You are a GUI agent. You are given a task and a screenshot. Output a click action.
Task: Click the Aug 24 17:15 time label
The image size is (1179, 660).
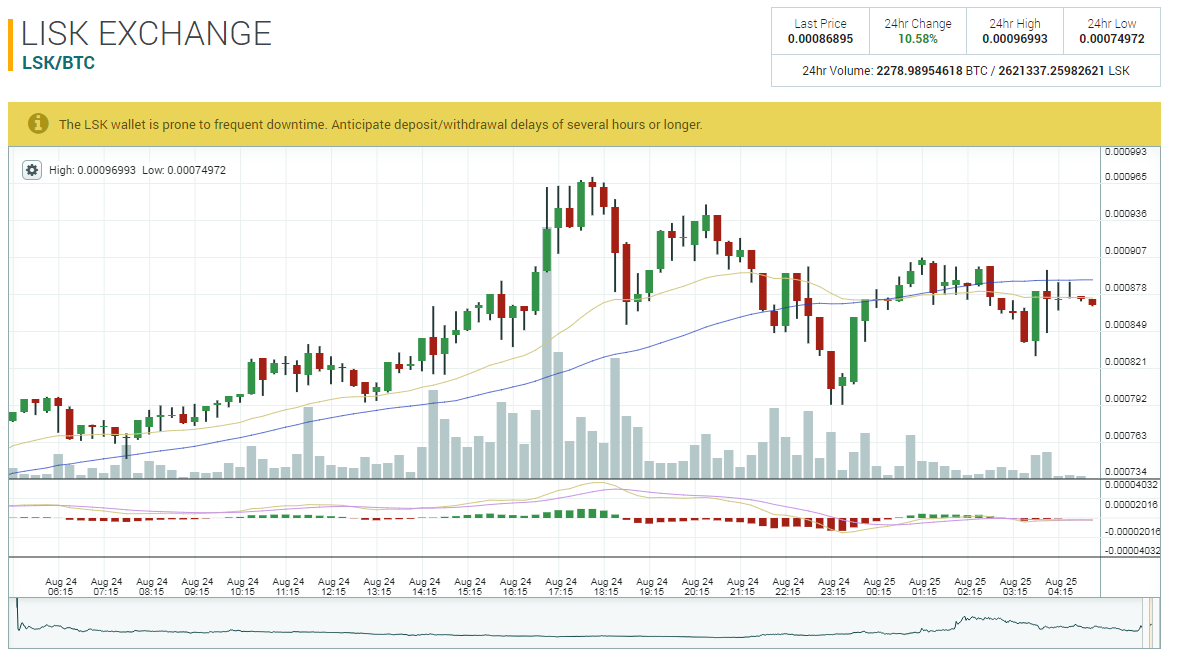pos(561,587)
